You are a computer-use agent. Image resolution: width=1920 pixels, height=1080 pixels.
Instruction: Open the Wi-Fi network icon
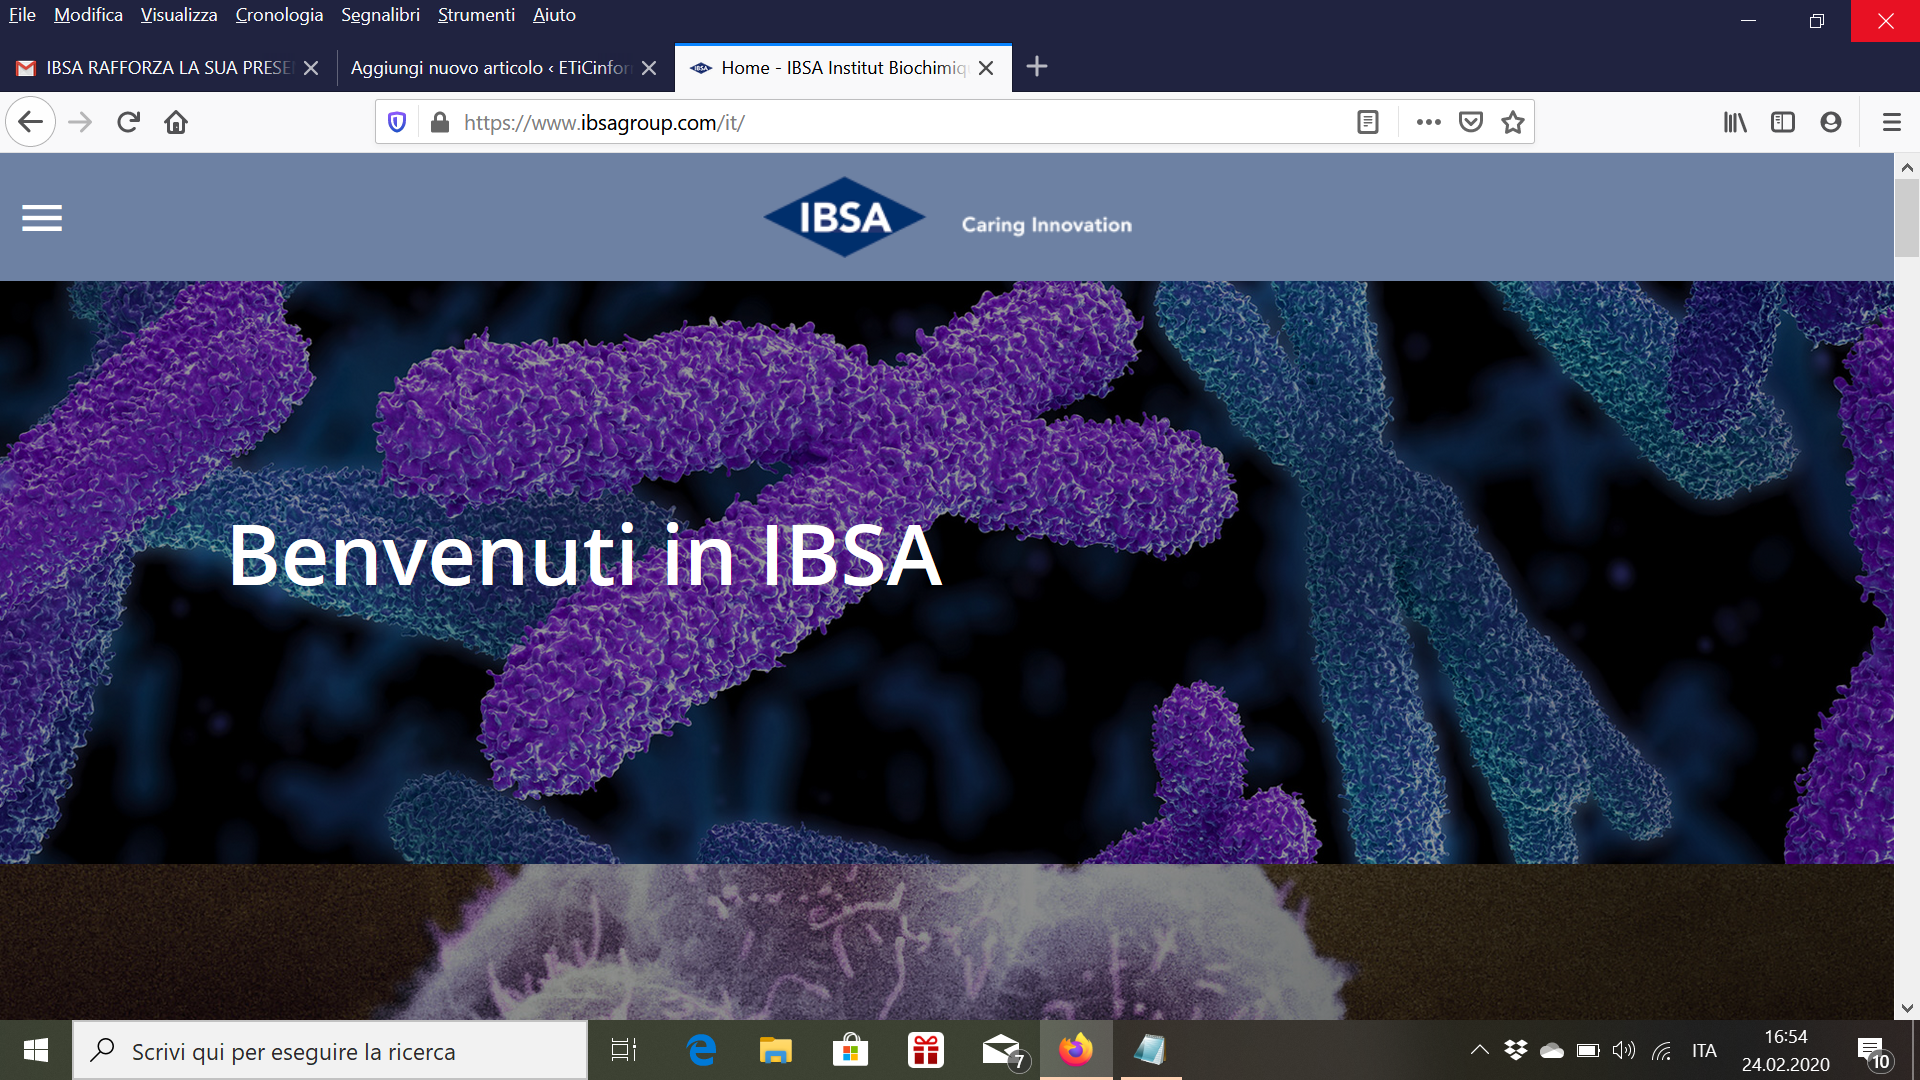pyautogui.click(x=1661, y=1050)
